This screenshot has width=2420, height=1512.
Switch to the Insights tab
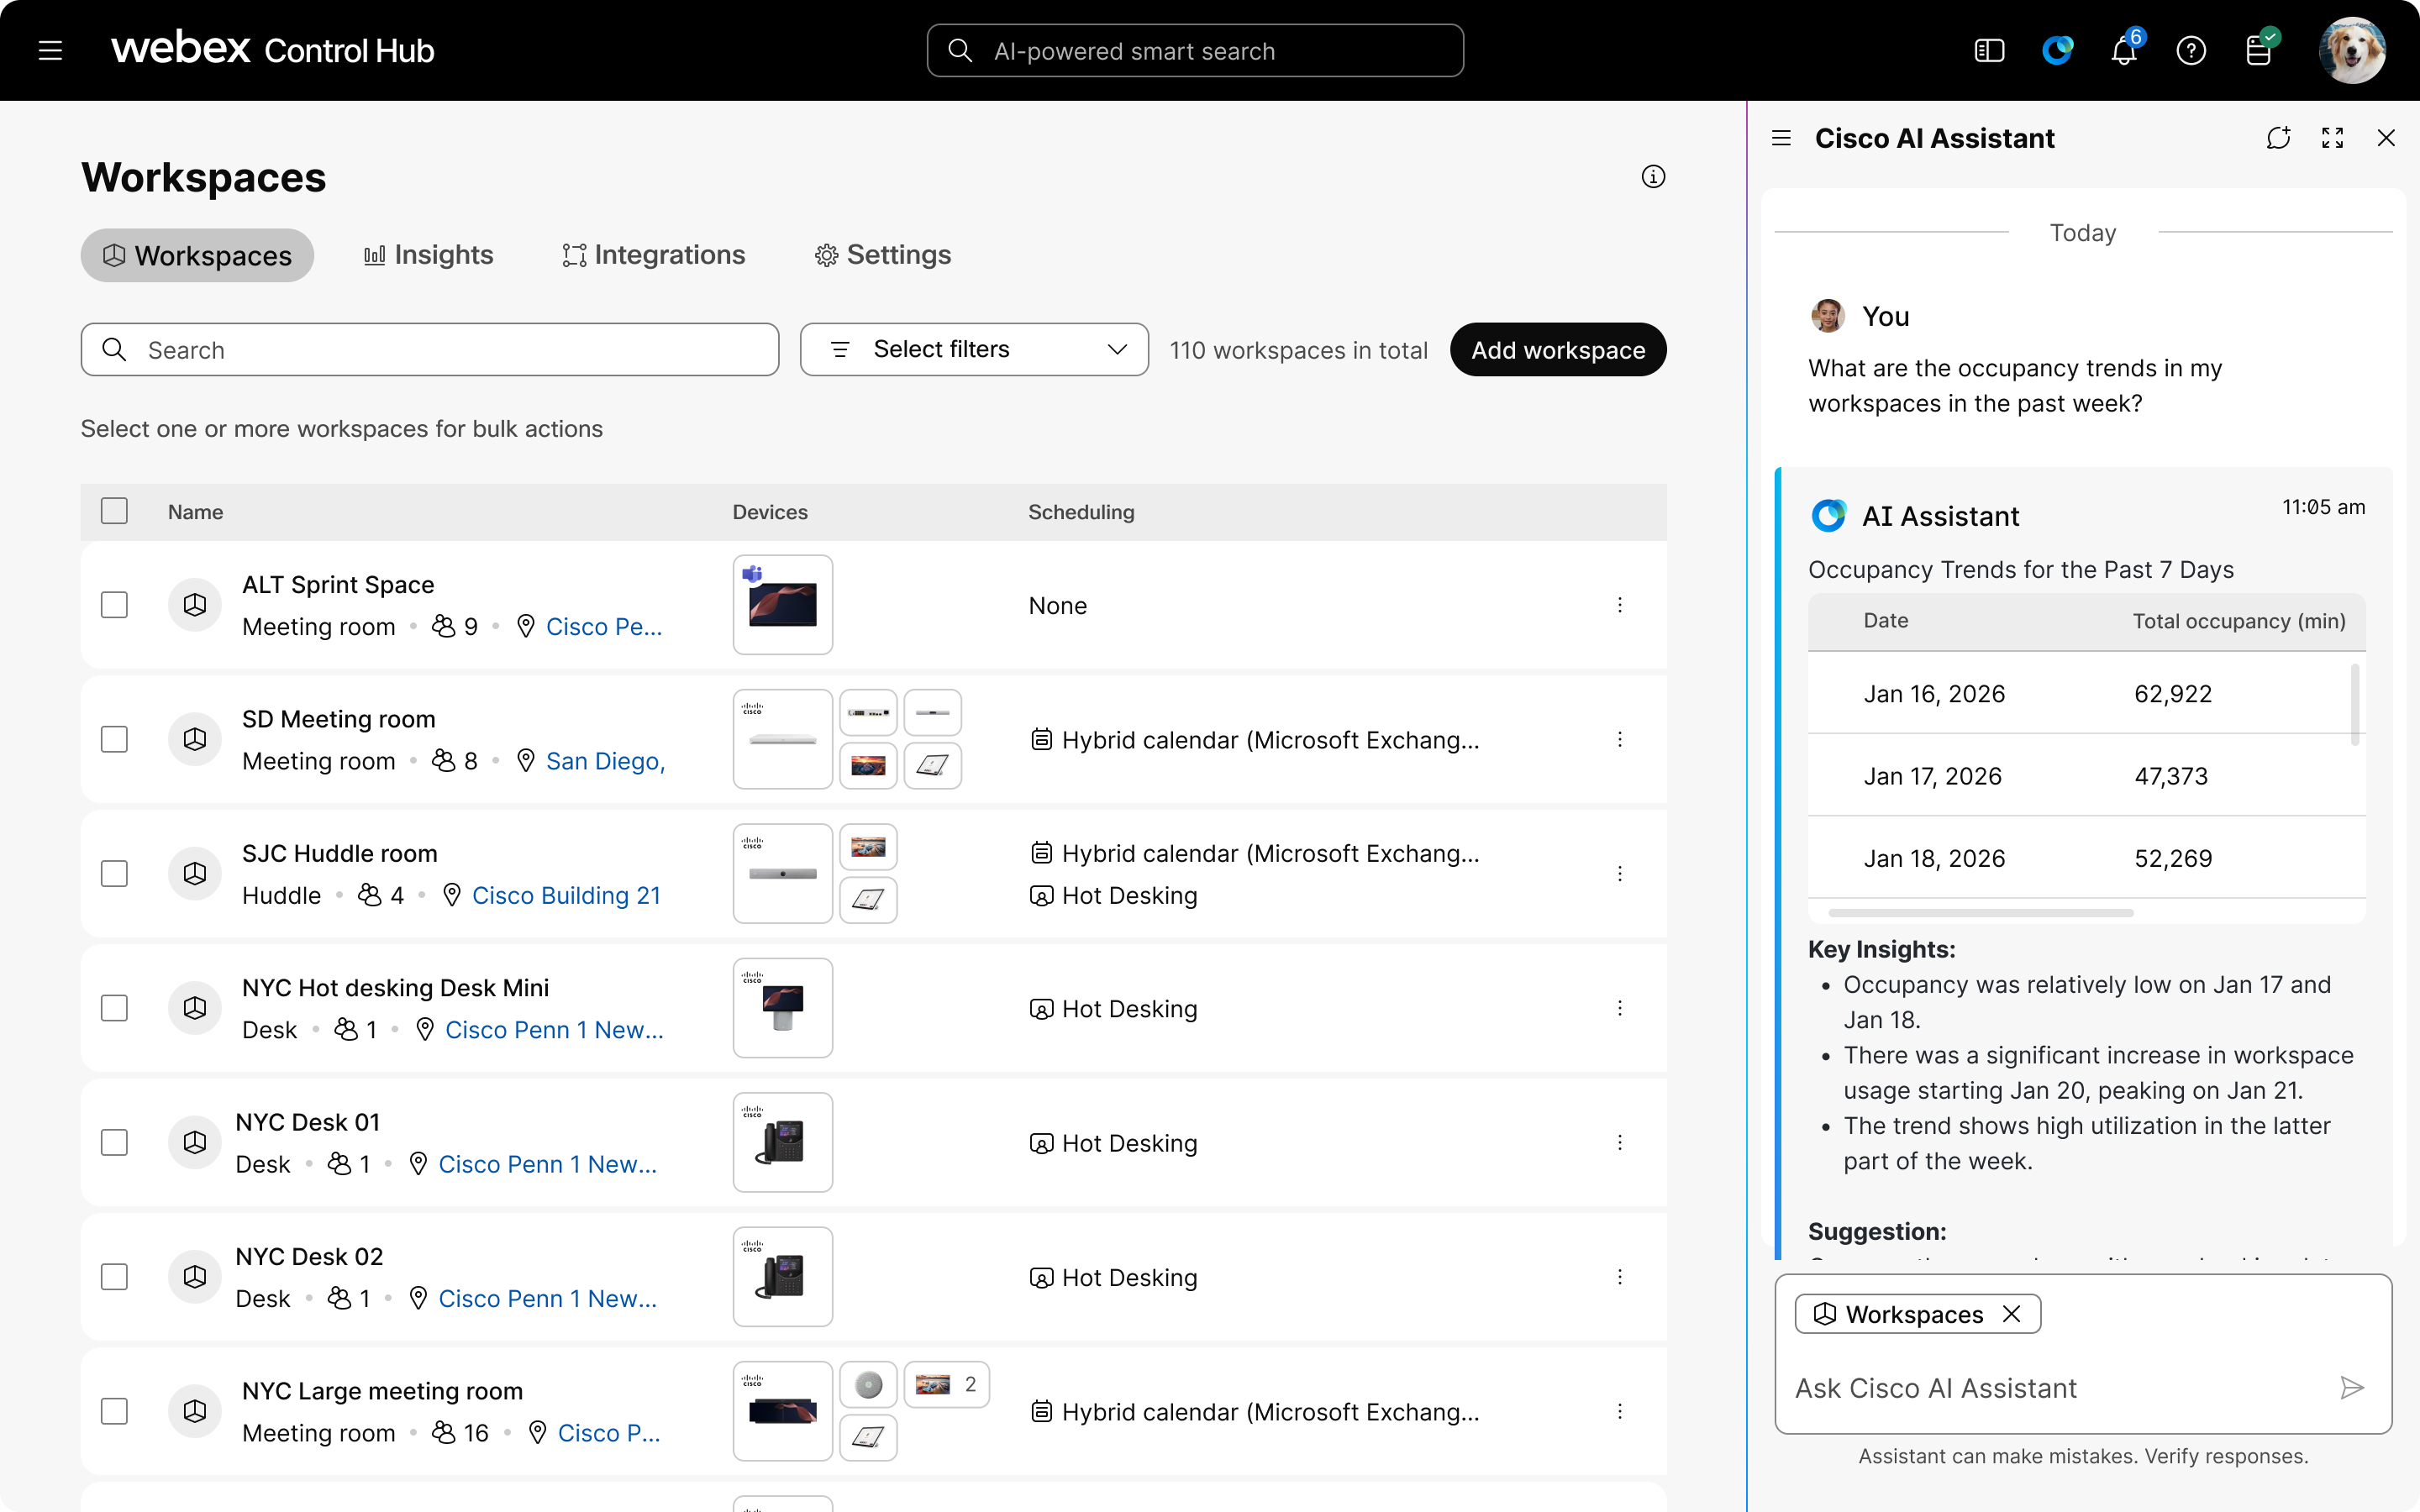[x=428, y=255]
